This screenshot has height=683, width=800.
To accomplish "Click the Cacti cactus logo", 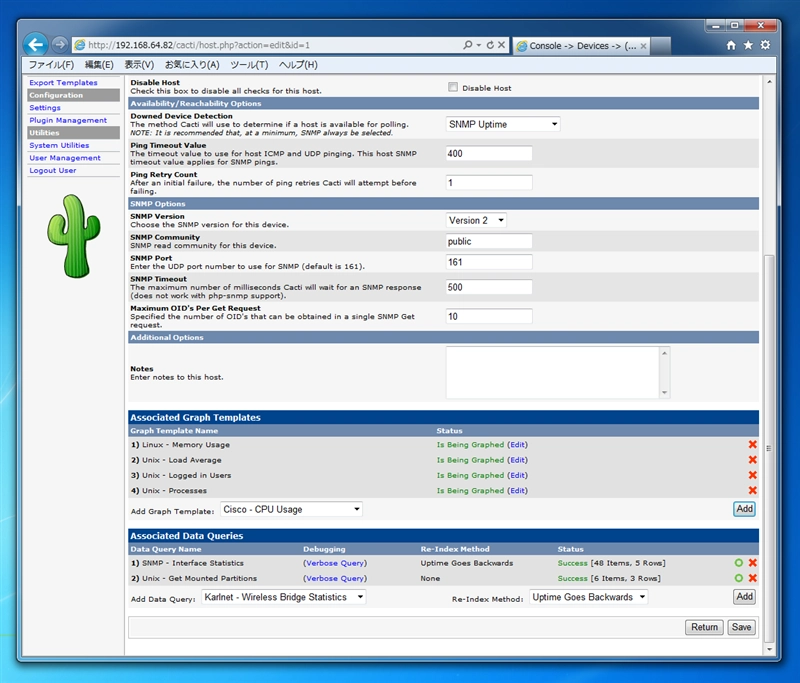I will coord(73,236).
